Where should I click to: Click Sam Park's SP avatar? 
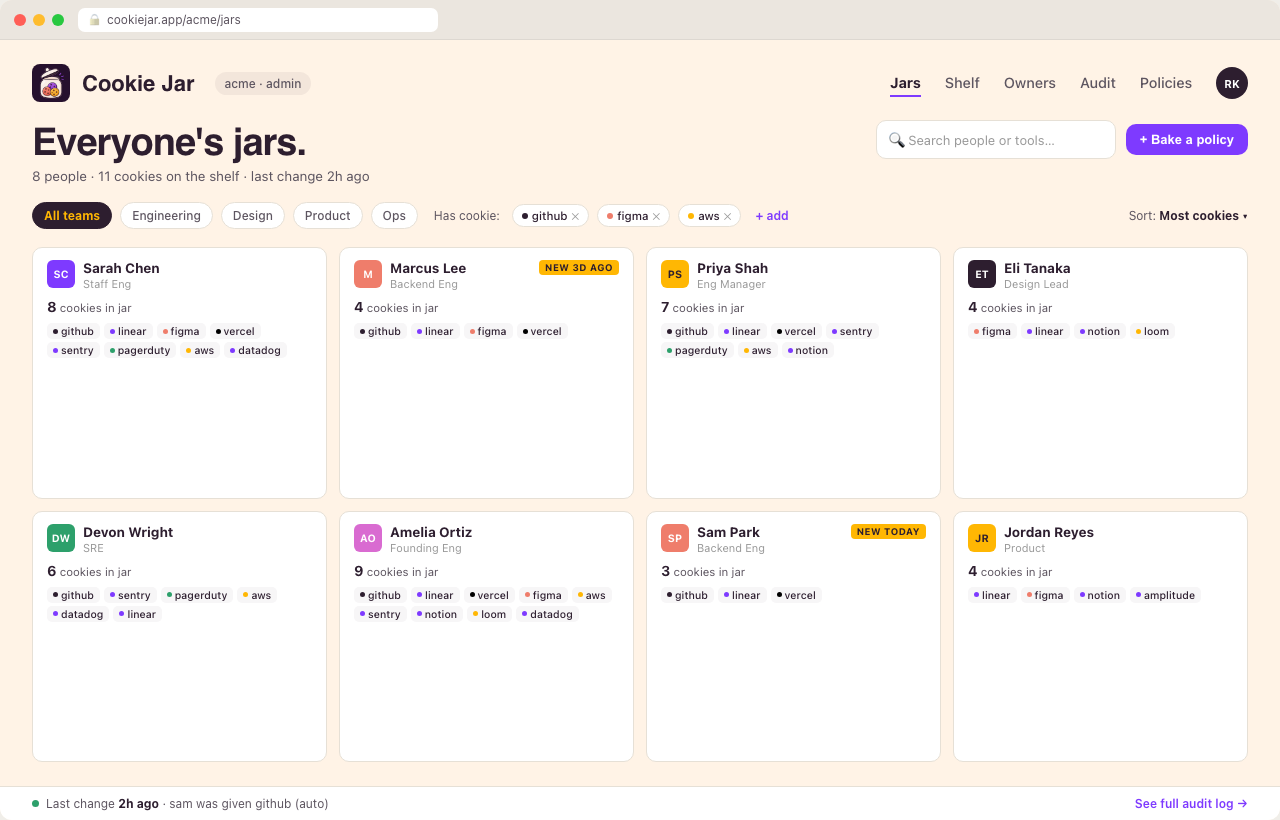tap(675, 538)
